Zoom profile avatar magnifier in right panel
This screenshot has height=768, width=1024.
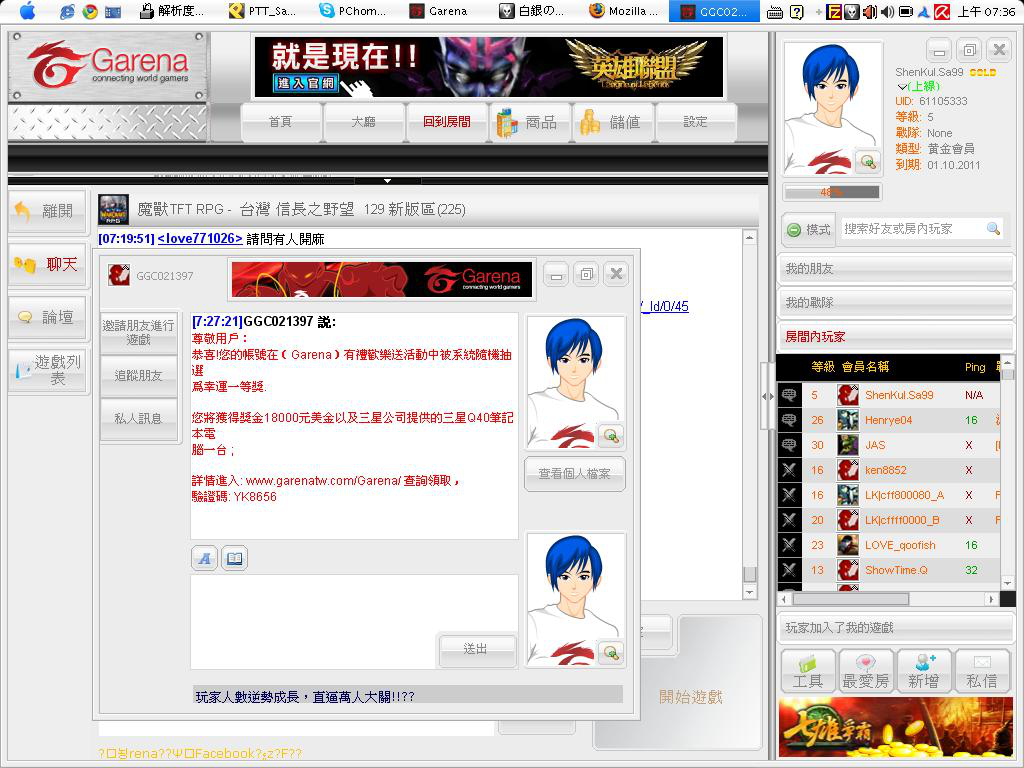point(868,161)
